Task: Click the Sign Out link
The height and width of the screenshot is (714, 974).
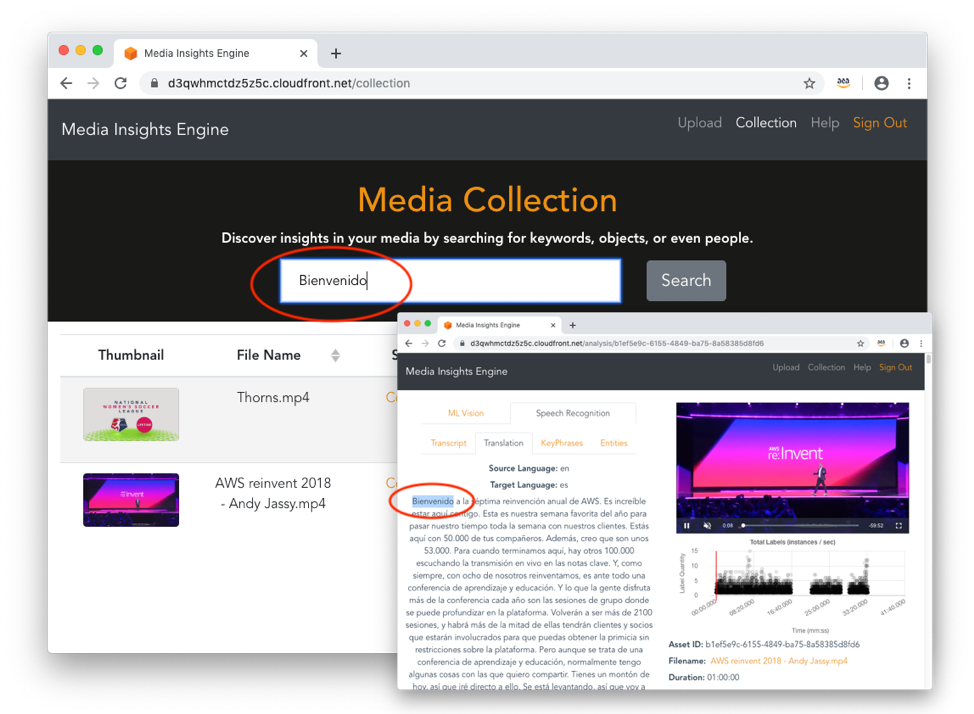Action: click(x=879, y=122)
